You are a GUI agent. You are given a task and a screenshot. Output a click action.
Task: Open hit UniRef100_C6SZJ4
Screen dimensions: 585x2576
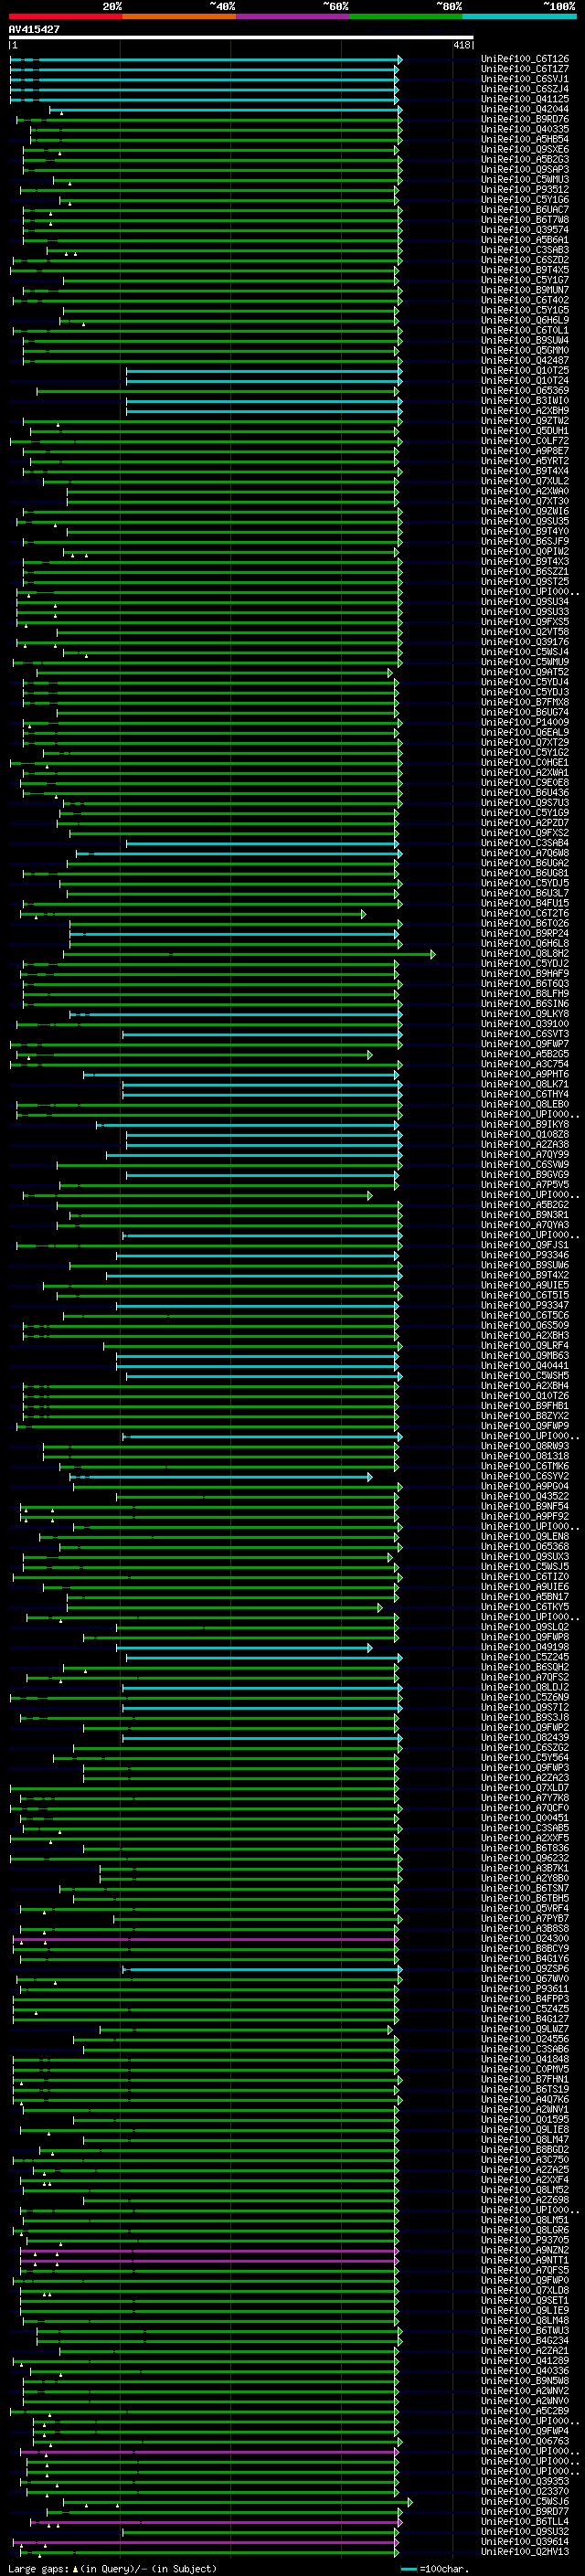point(525,89)
